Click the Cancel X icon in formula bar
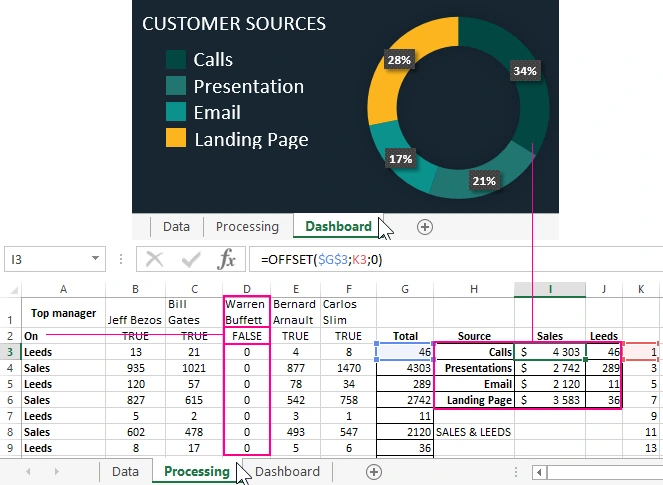The image size is (663, 485). pos(154,259)
